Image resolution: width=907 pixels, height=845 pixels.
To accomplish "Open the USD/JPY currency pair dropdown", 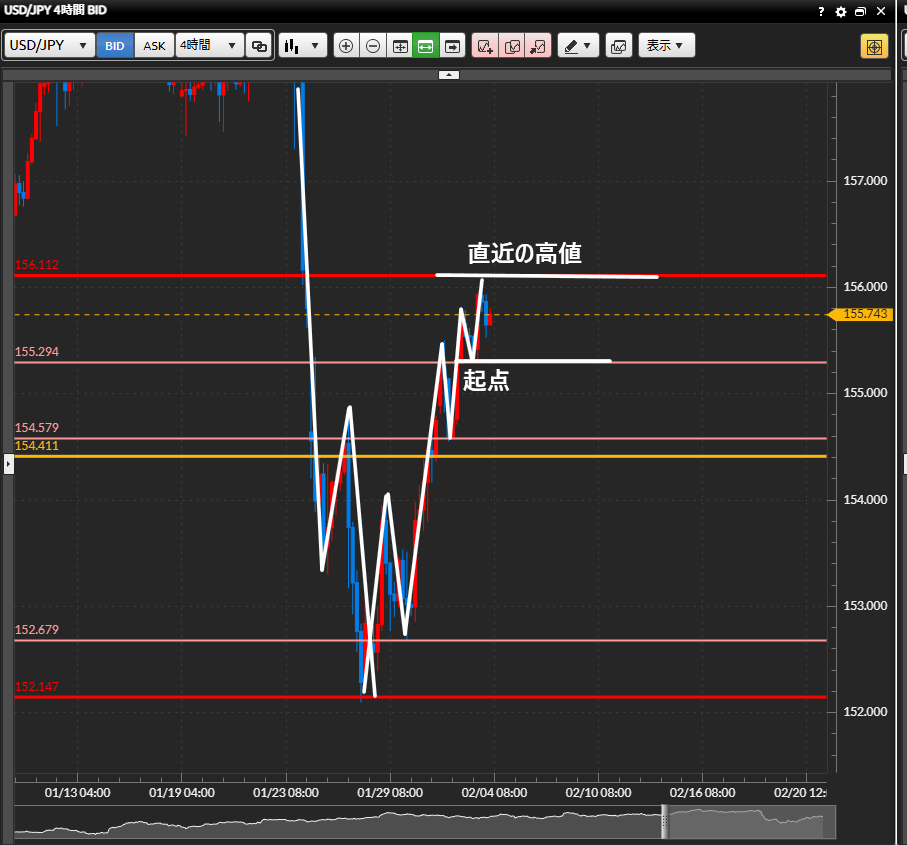I will point(50,46).
